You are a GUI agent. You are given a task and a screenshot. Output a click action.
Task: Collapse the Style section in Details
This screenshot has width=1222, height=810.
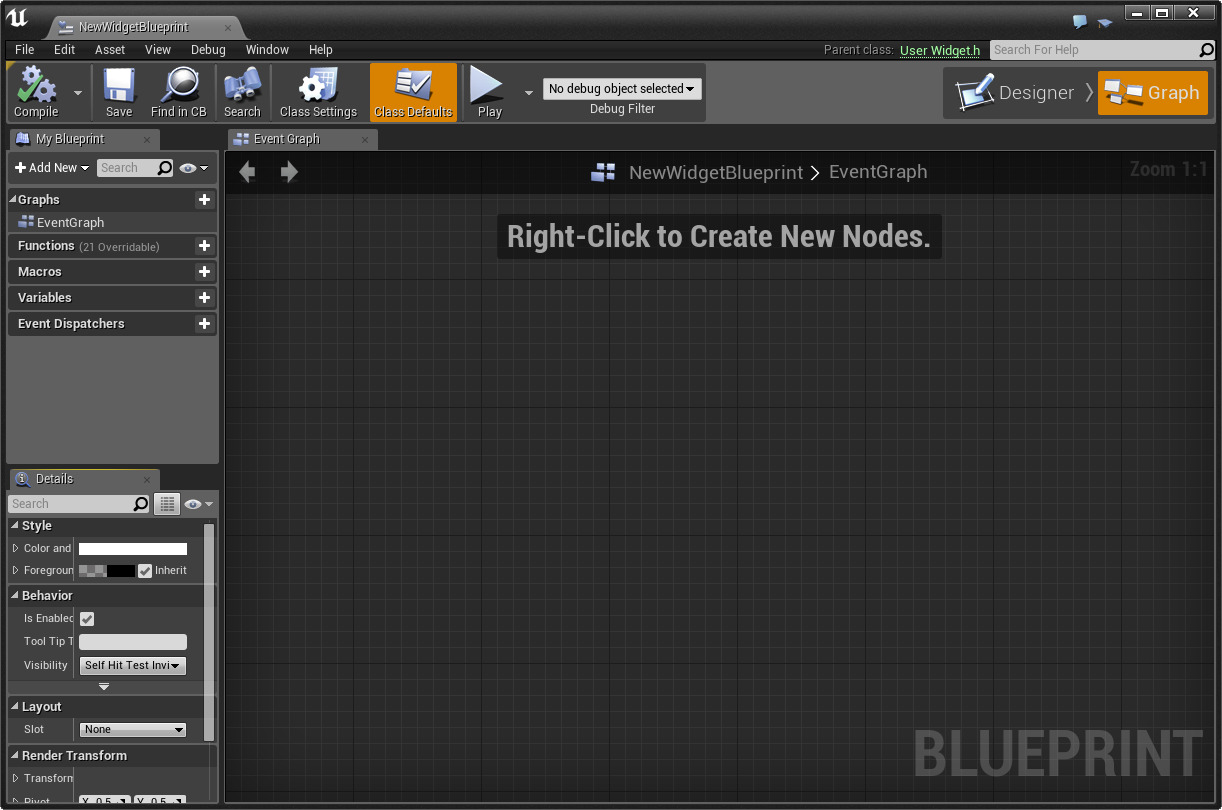[15, 526]
